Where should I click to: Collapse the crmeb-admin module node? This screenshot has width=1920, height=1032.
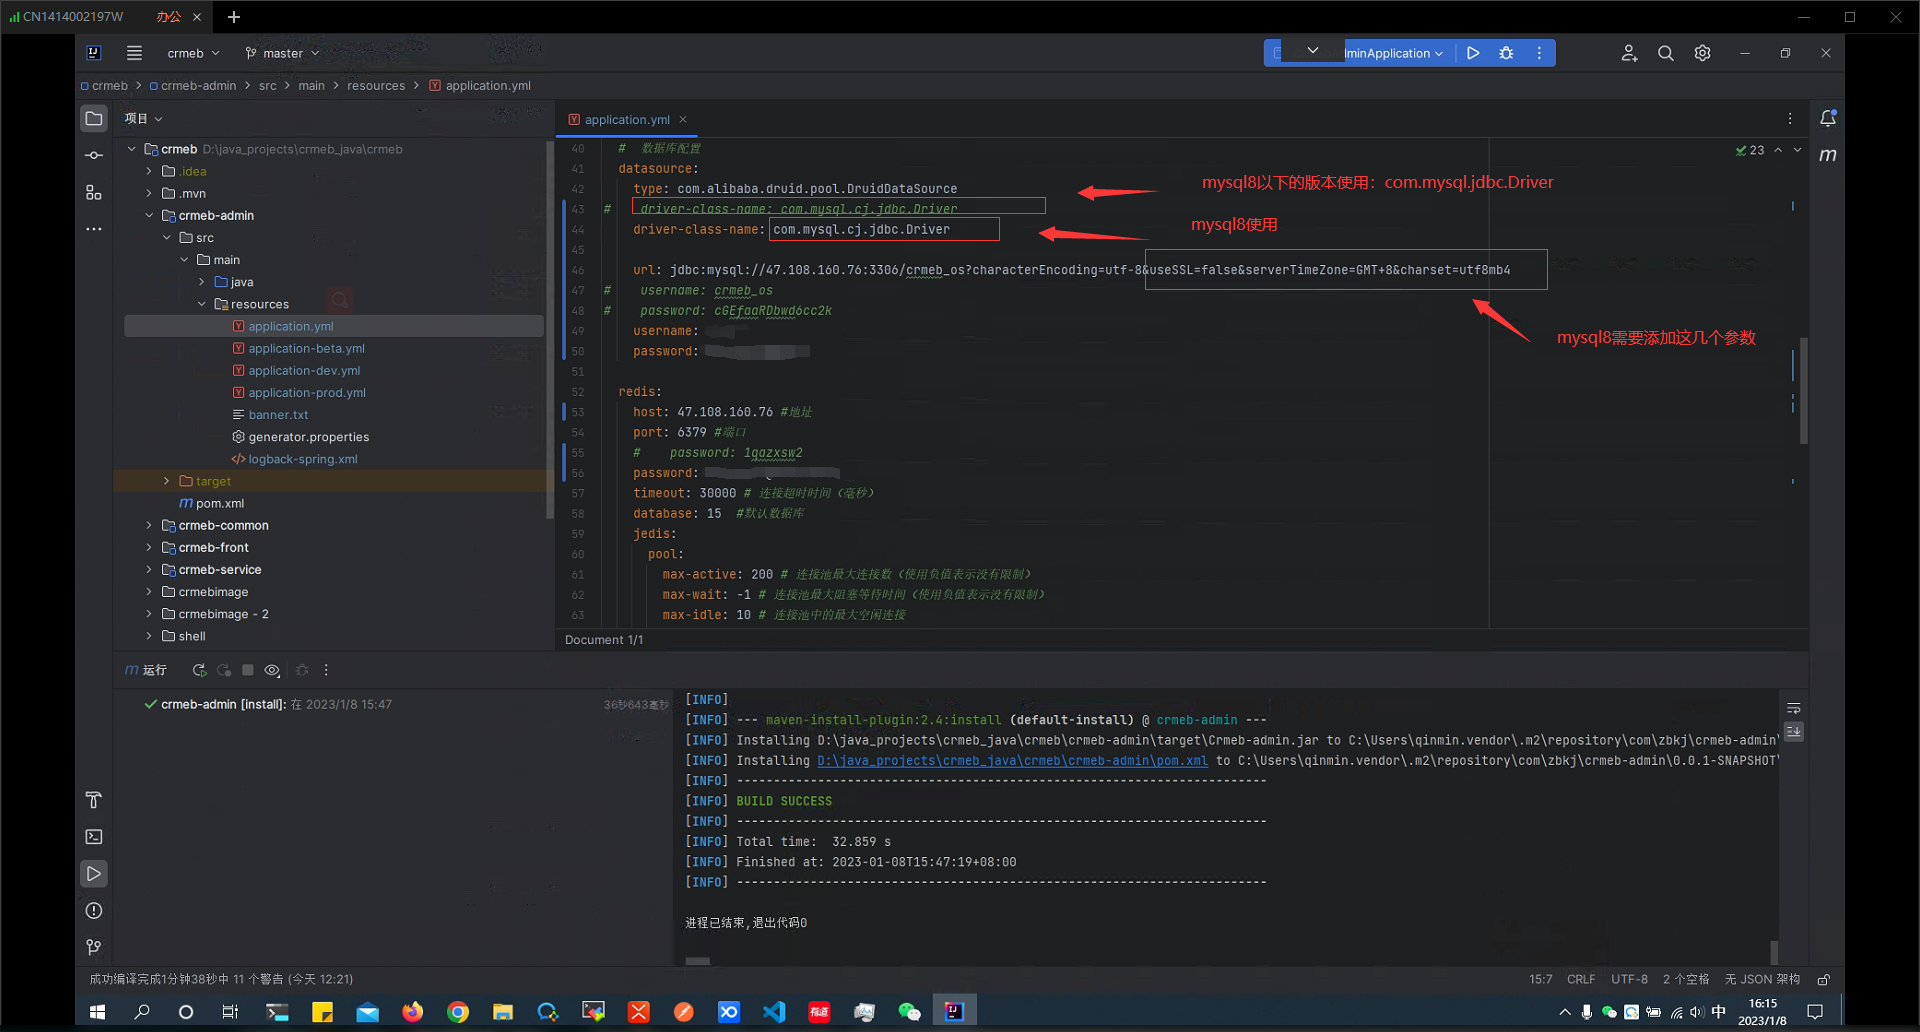149,215
